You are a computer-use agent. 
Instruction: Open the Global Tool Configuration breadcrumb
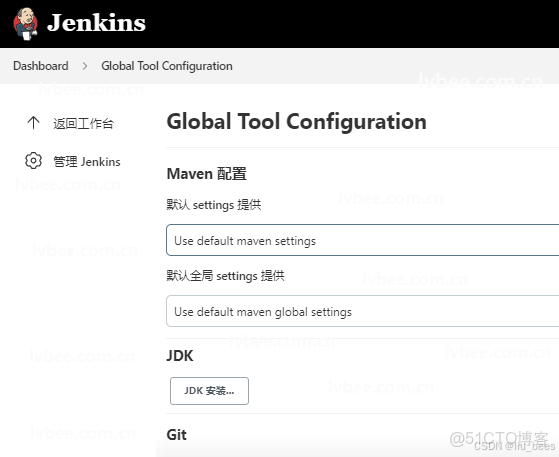point(167,66)
